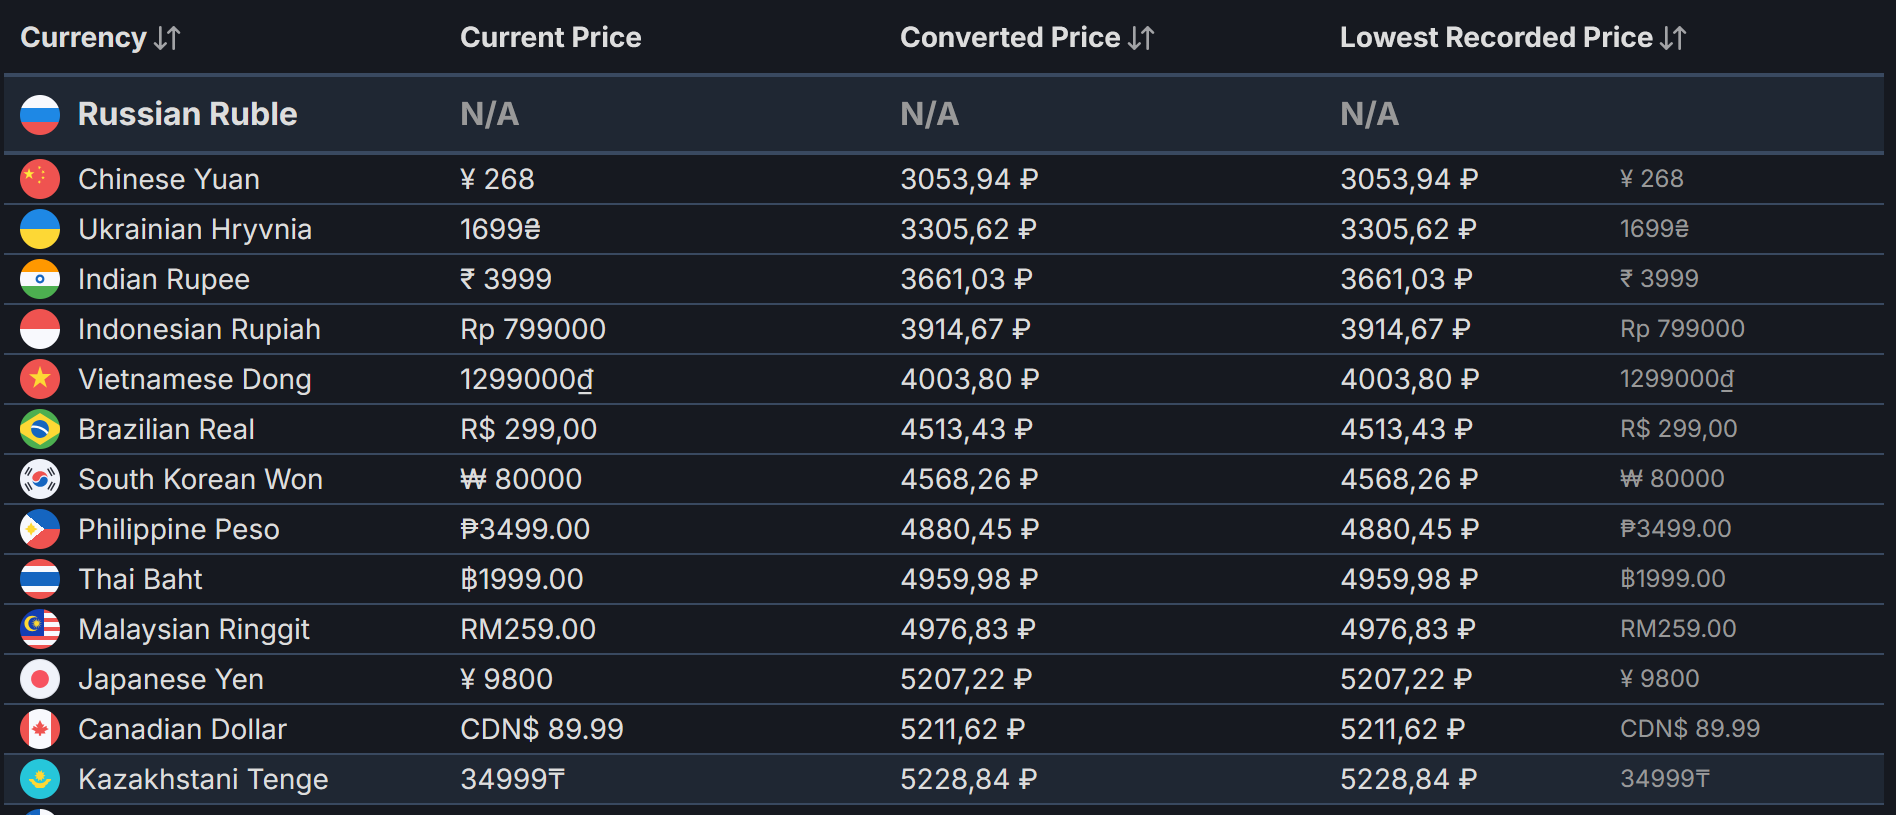Click the Russian Ruble flag icon
The image size is (1896, 815).
pos(40,115)
